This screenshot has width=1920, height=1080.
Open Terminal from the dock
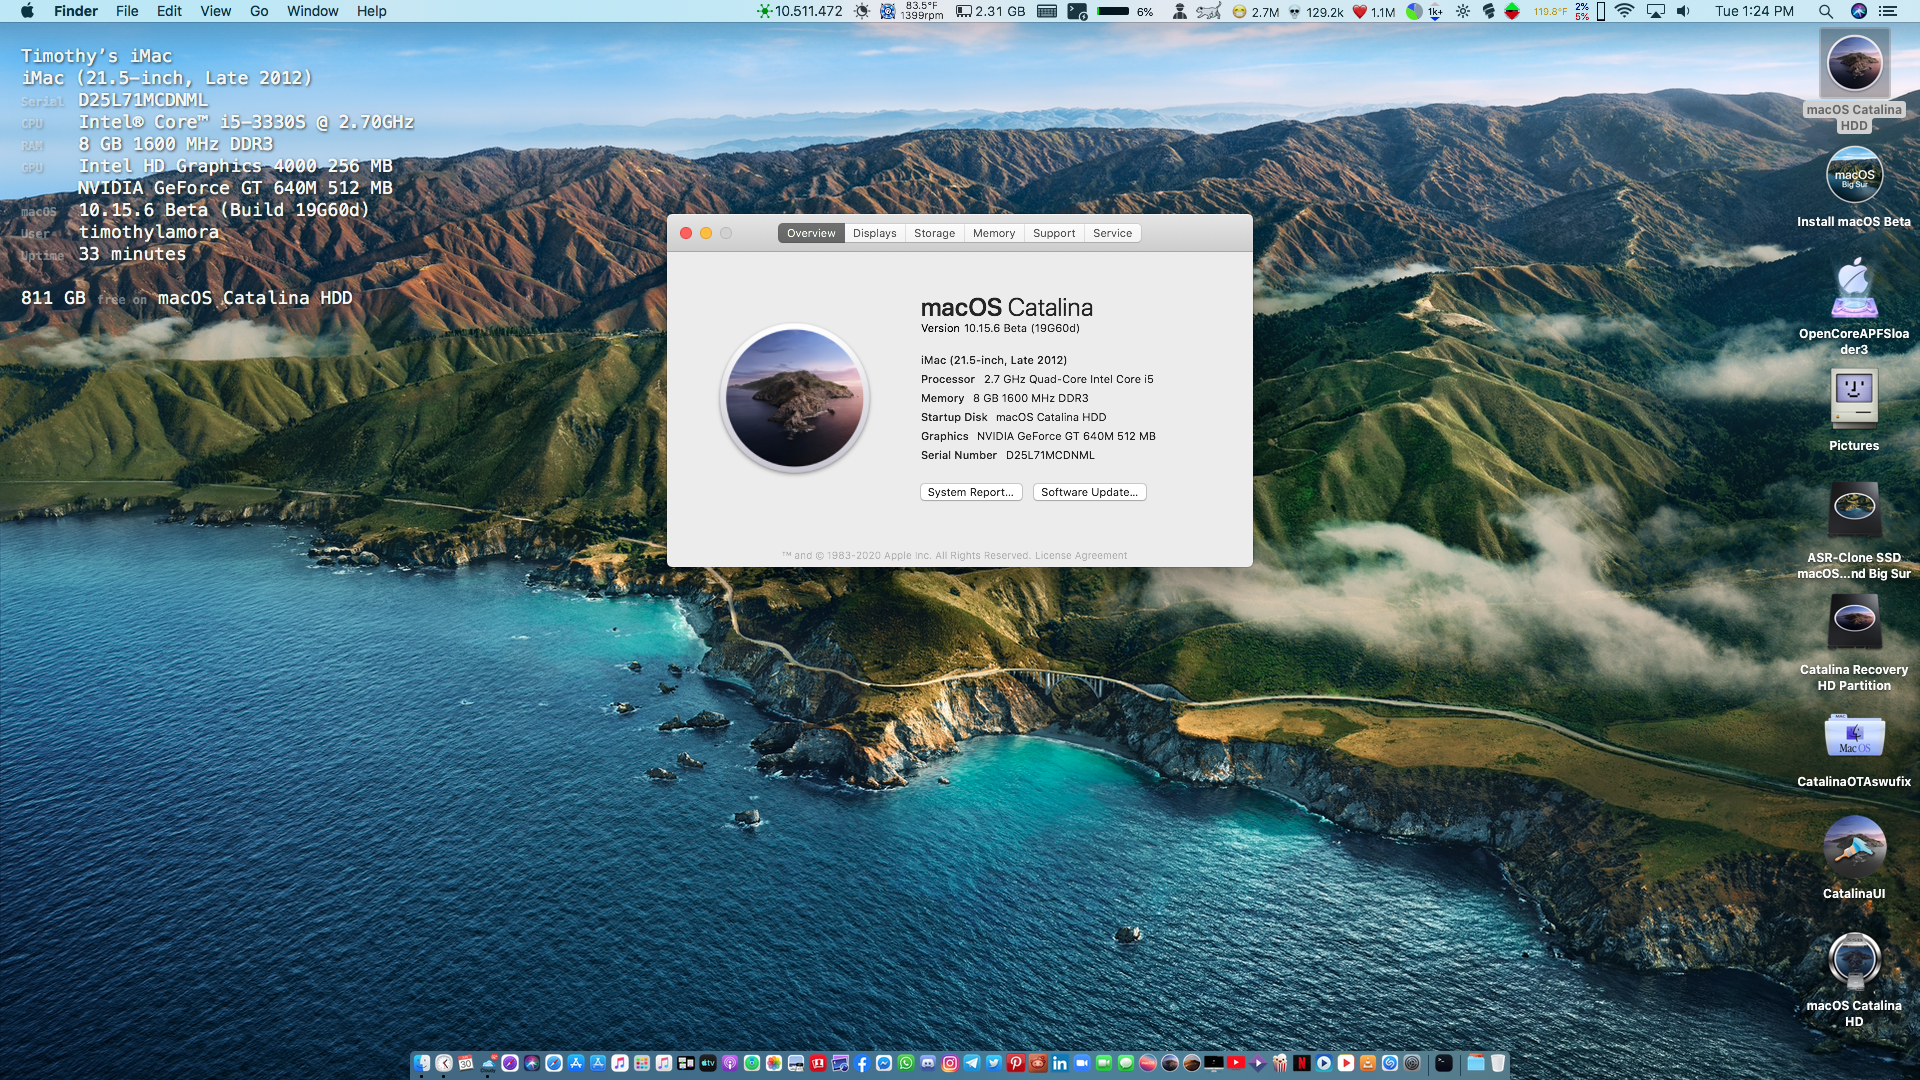1443,1063
